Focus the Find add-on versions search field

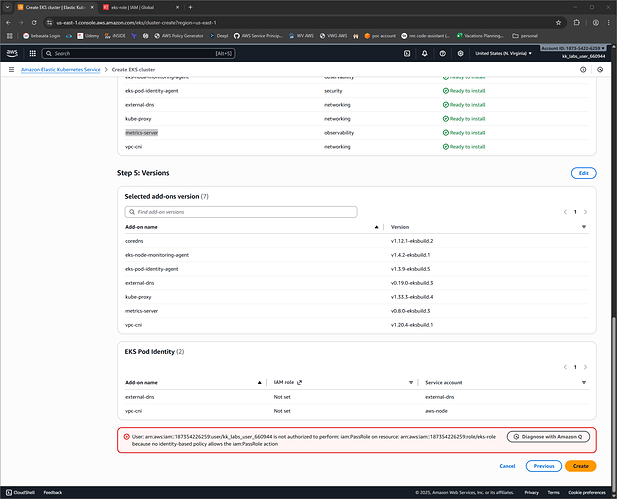tap(241, 212)
